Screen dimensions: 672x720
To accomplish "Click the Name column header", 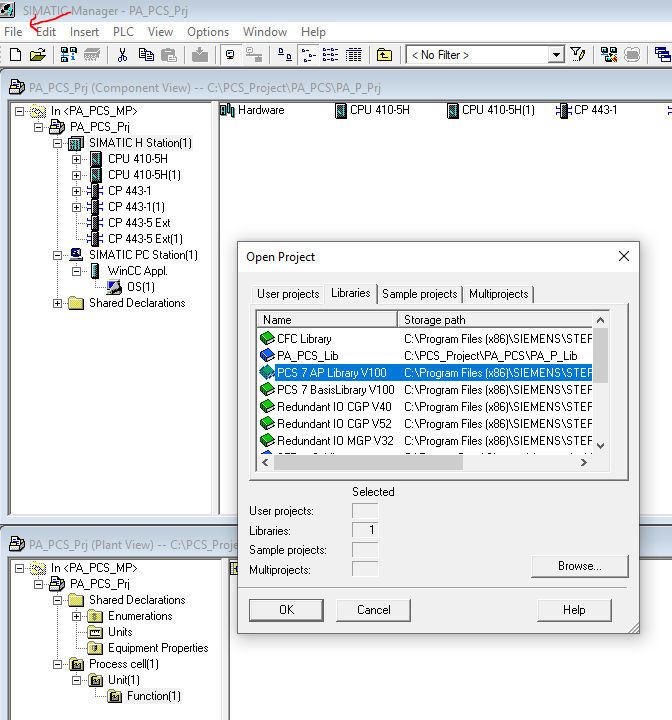I will [327, 320].
